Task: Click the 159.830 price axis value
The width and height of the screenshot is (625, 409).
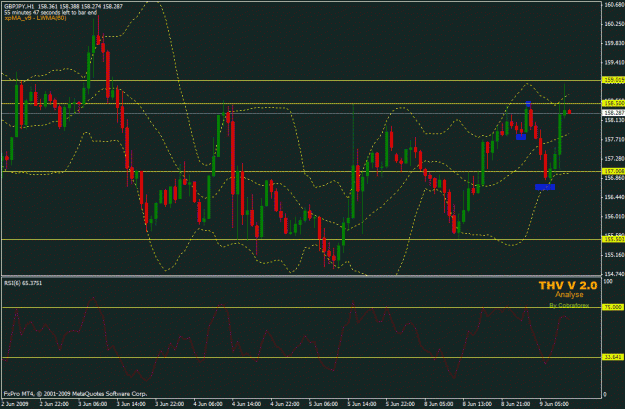Action: click(614, 43)
